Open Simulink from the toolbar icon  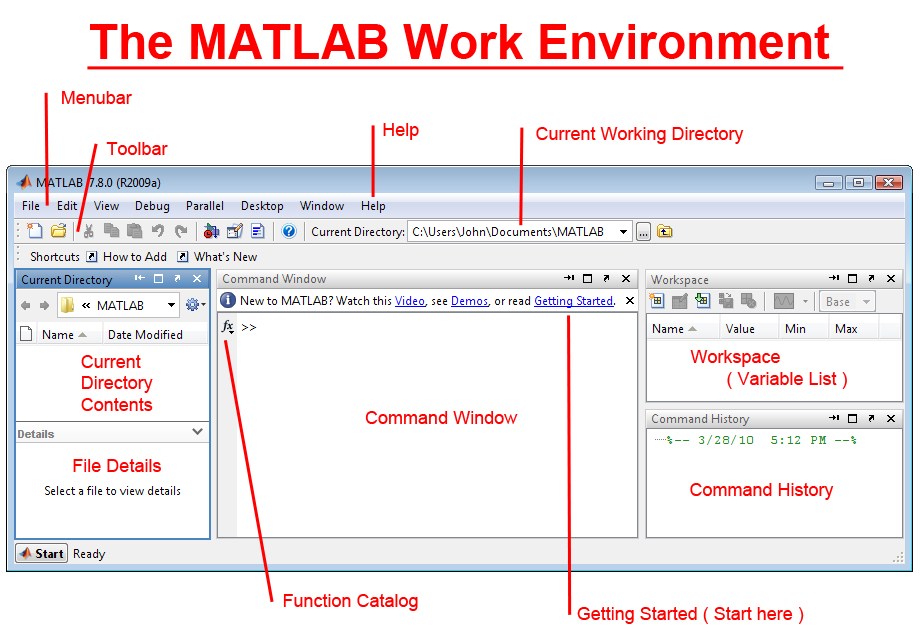[211, 231]
